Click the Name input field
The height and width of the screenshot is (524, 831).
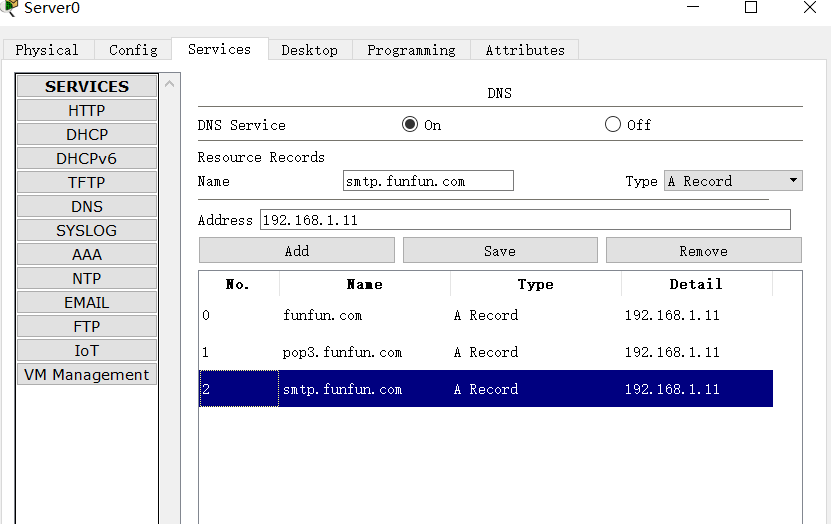428,181
